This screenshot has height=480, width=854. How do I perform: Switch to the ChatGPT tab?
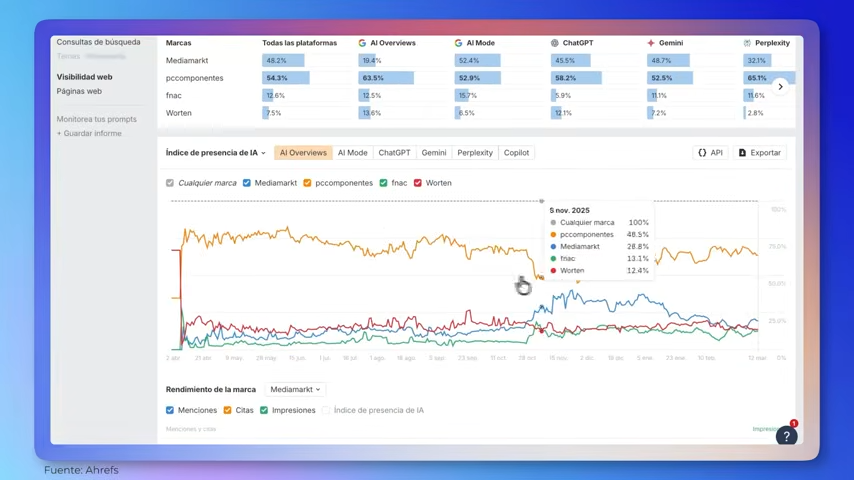pyautogui.click(x=394, y=153)
